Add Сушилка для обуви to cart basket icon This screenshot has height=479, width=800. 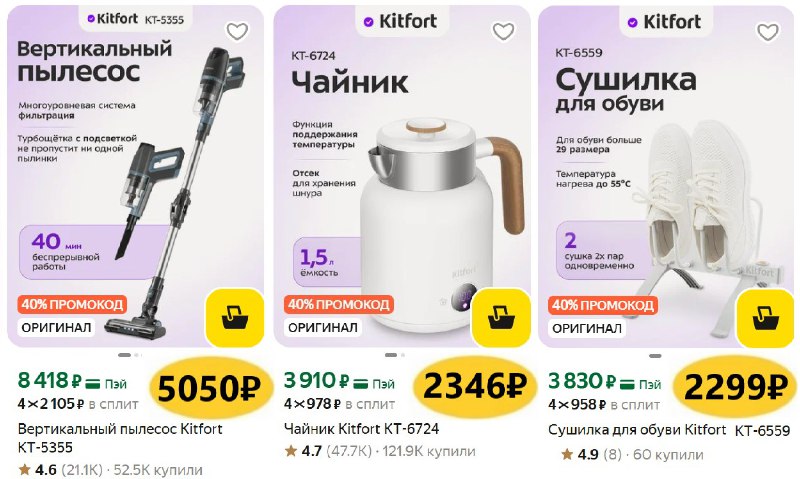[x=766, y=318]
